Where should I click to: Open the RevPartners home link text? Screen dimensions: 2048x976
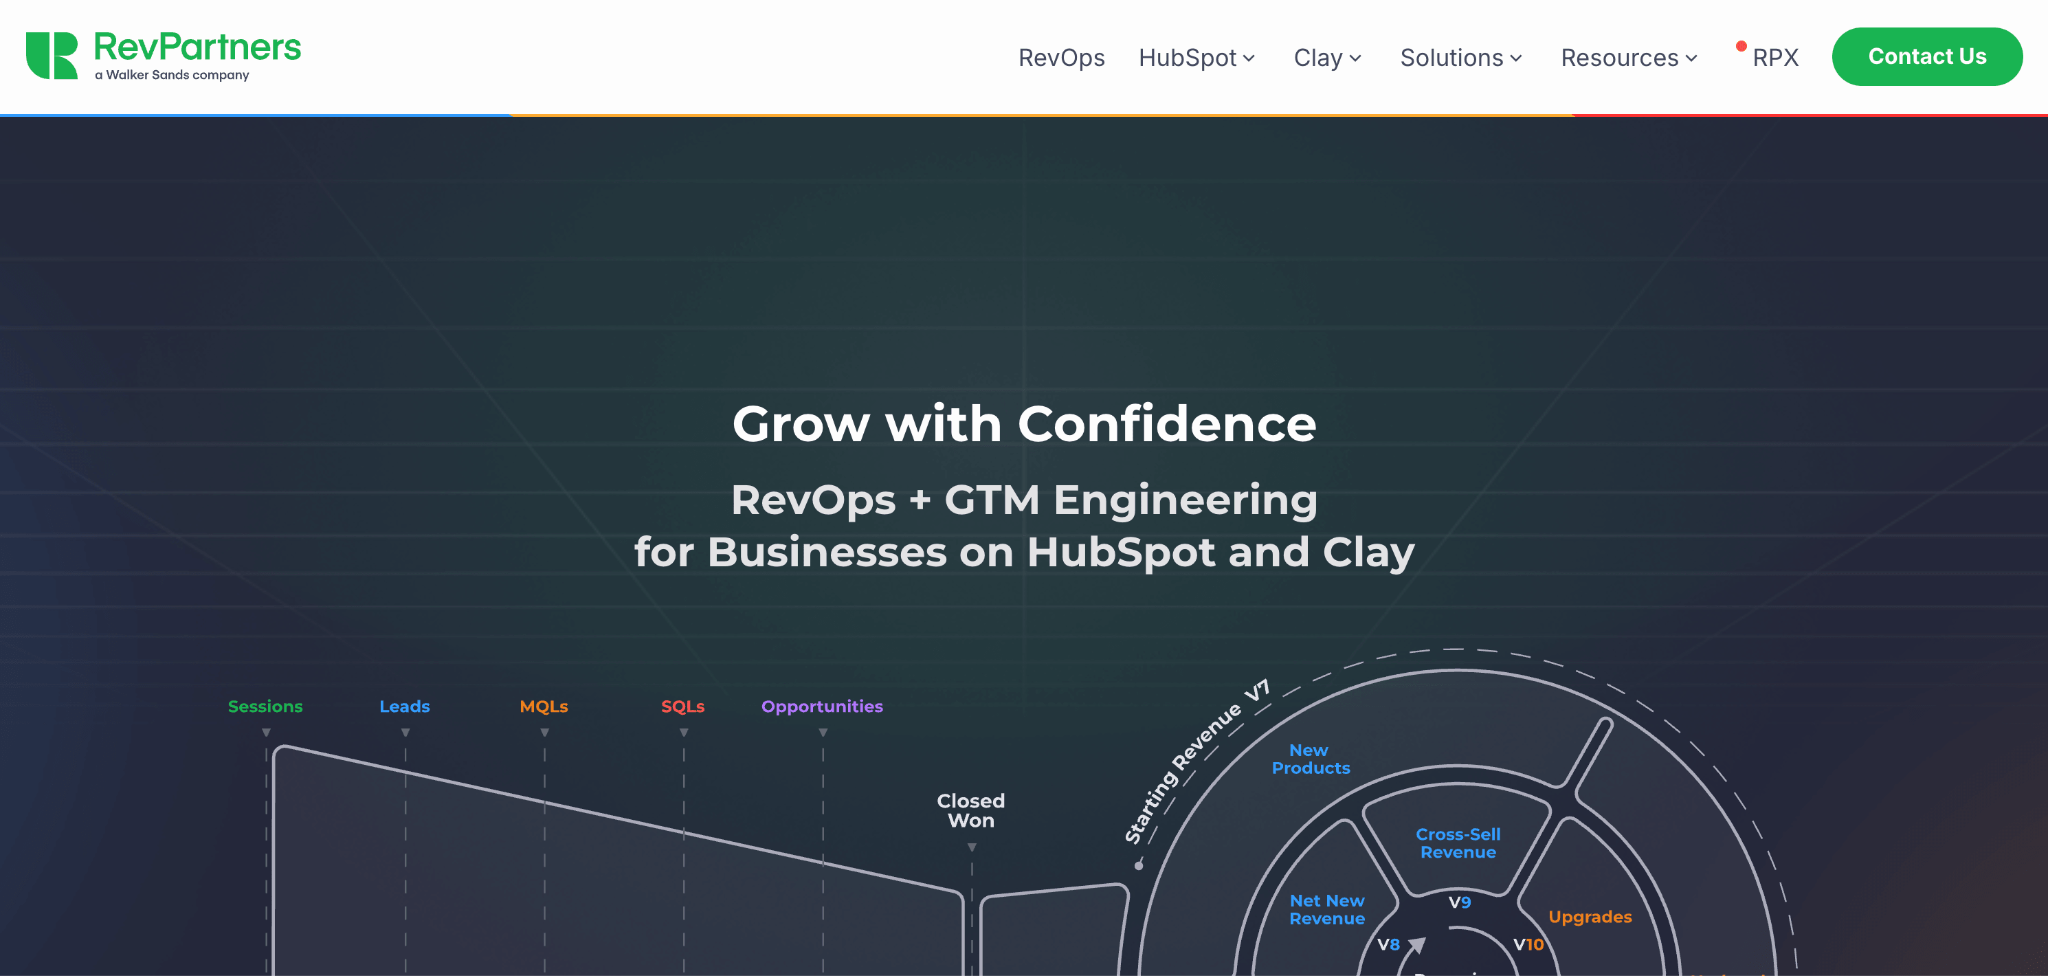(197, 47)
